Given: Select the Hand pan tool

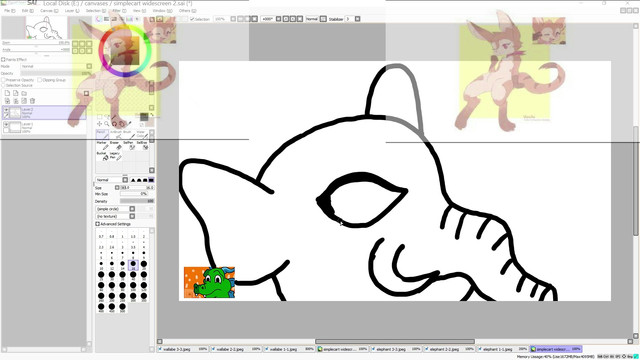Looking at the screenshot, I should [x=122, y=124].
